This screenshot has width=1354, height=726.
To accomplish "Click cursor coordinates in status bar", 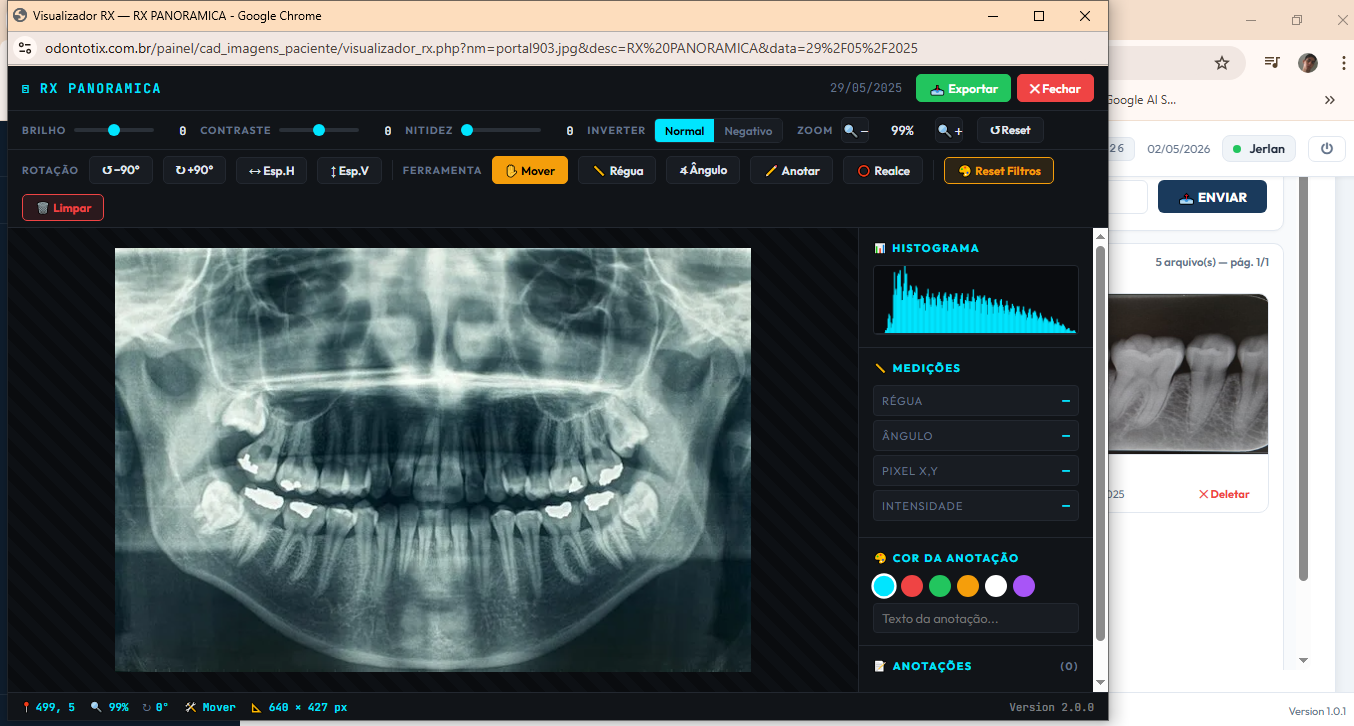I will click(49, 707).
